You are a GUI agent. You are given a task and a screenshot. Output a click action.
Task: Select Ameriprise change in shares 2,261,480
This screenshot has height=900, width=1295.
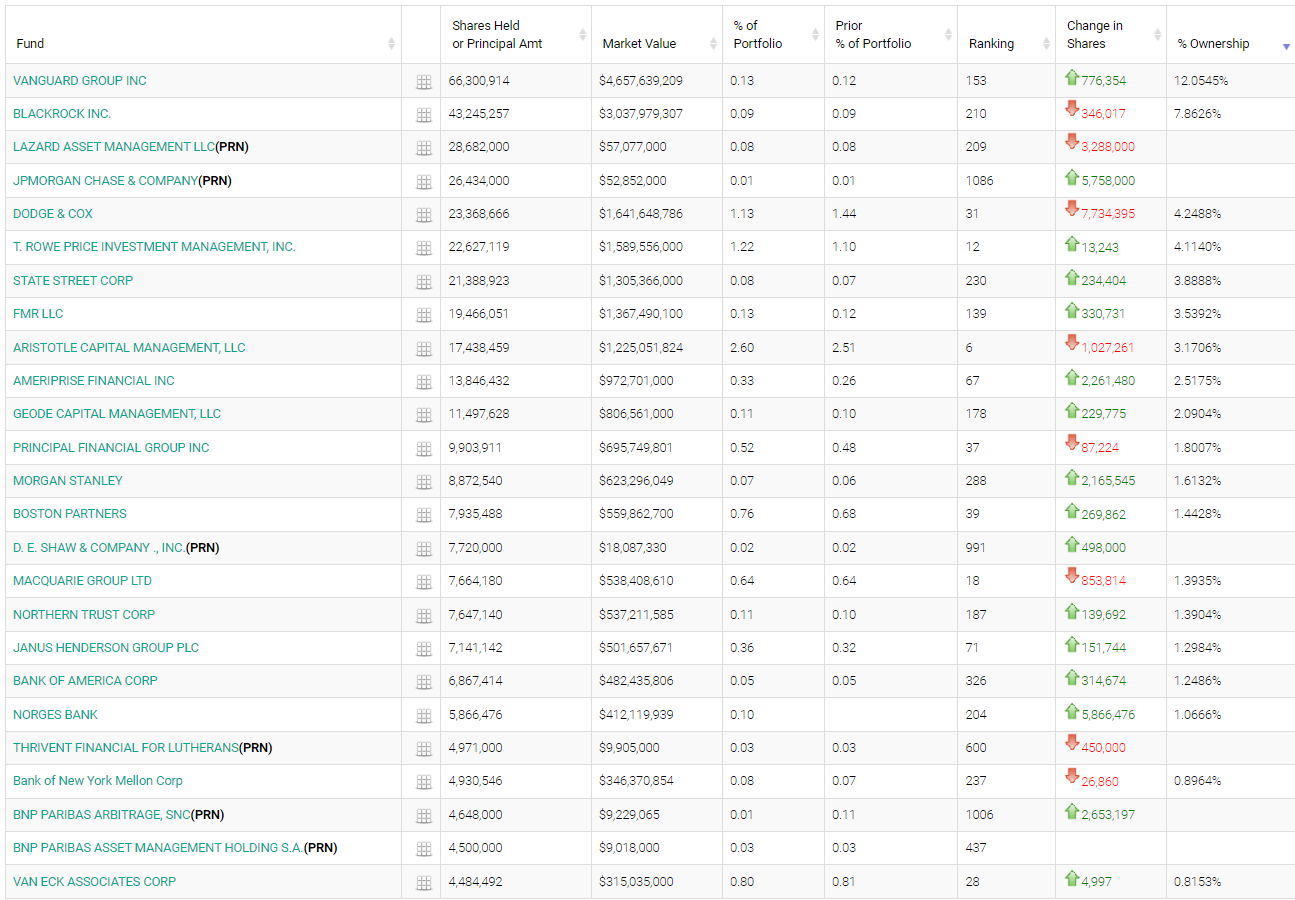pyautogui.click(x=1108, y=381)
